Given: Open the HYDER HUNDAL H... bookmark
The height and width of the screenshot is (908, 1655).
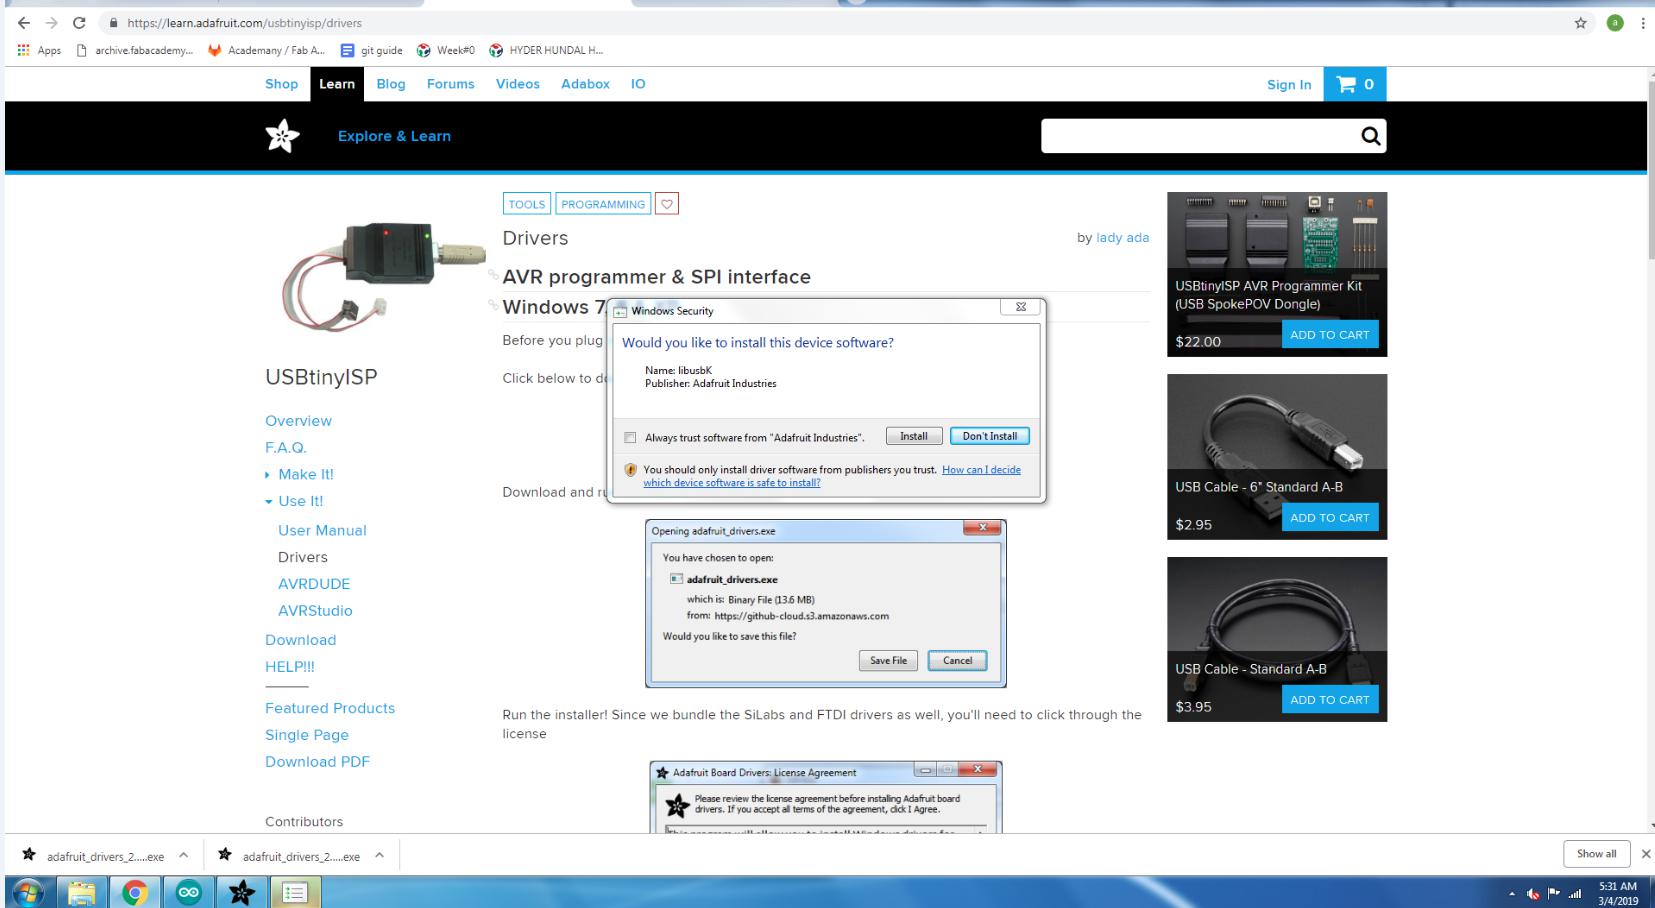Looking at the screenshot, I should tap(546, 51).
